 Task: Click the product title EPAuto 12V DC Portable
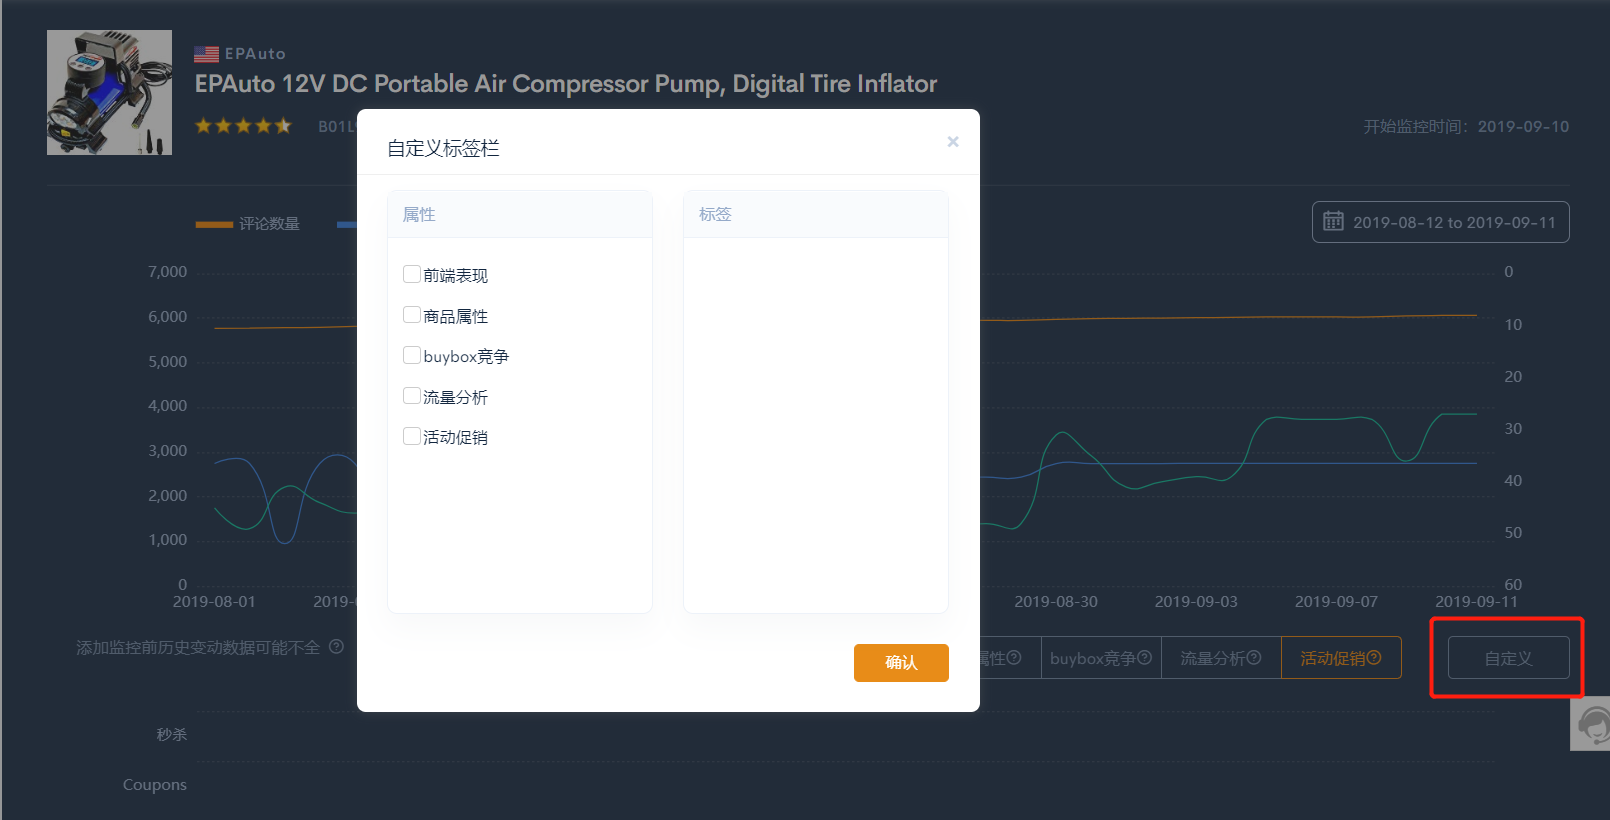click(566, 84)
